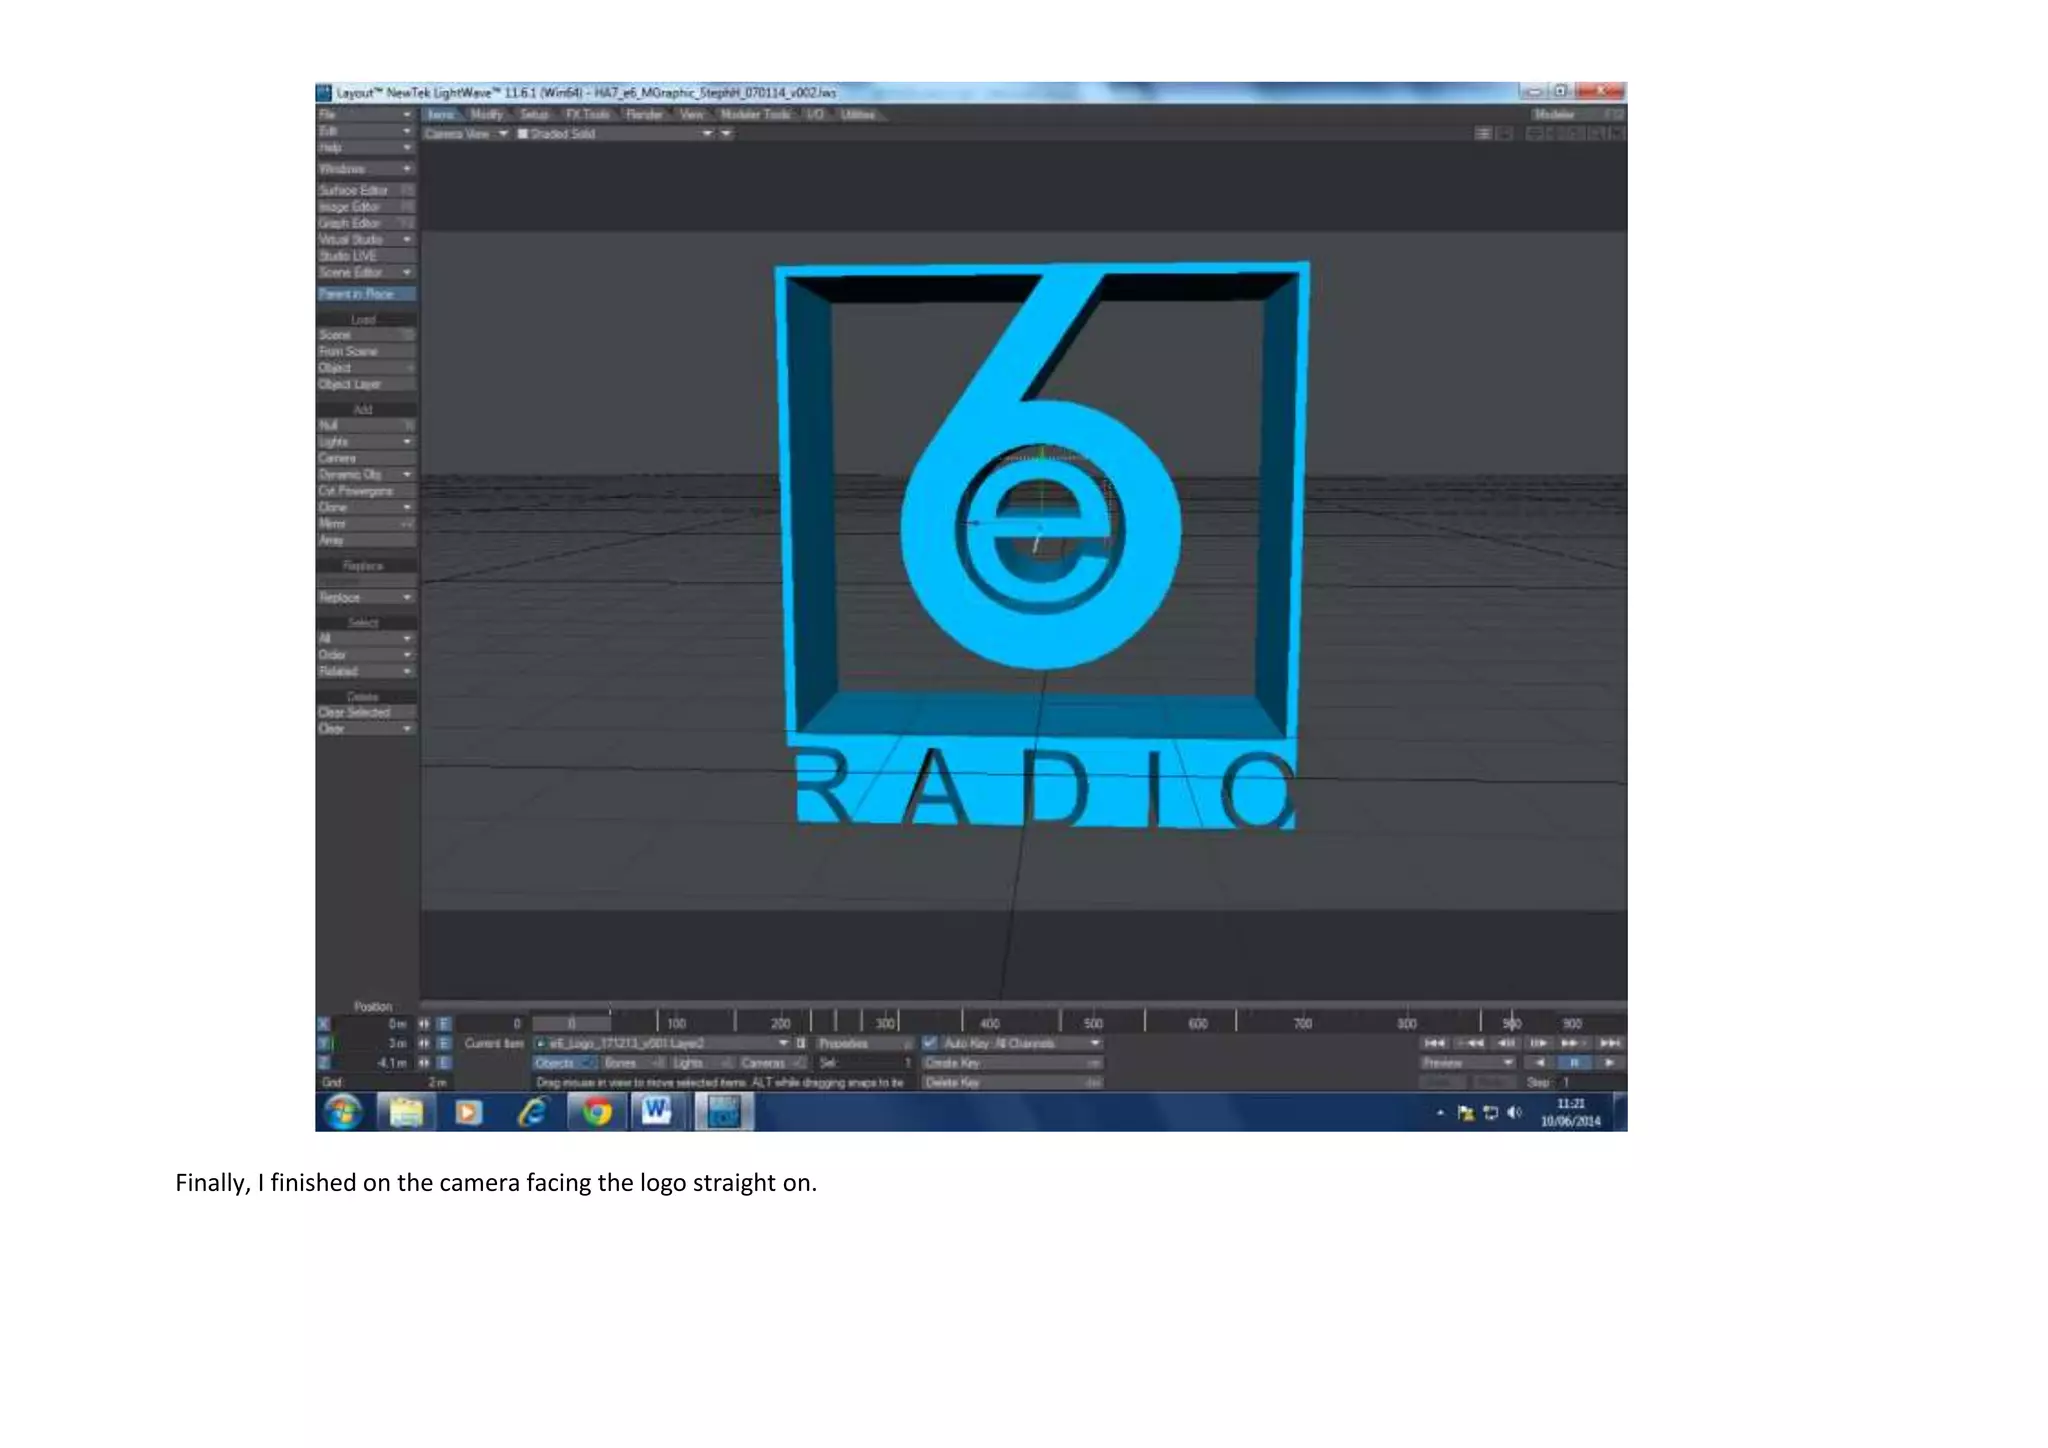2048x1448 pixels.
Task: Open the Setup tab
Action: 534,115
